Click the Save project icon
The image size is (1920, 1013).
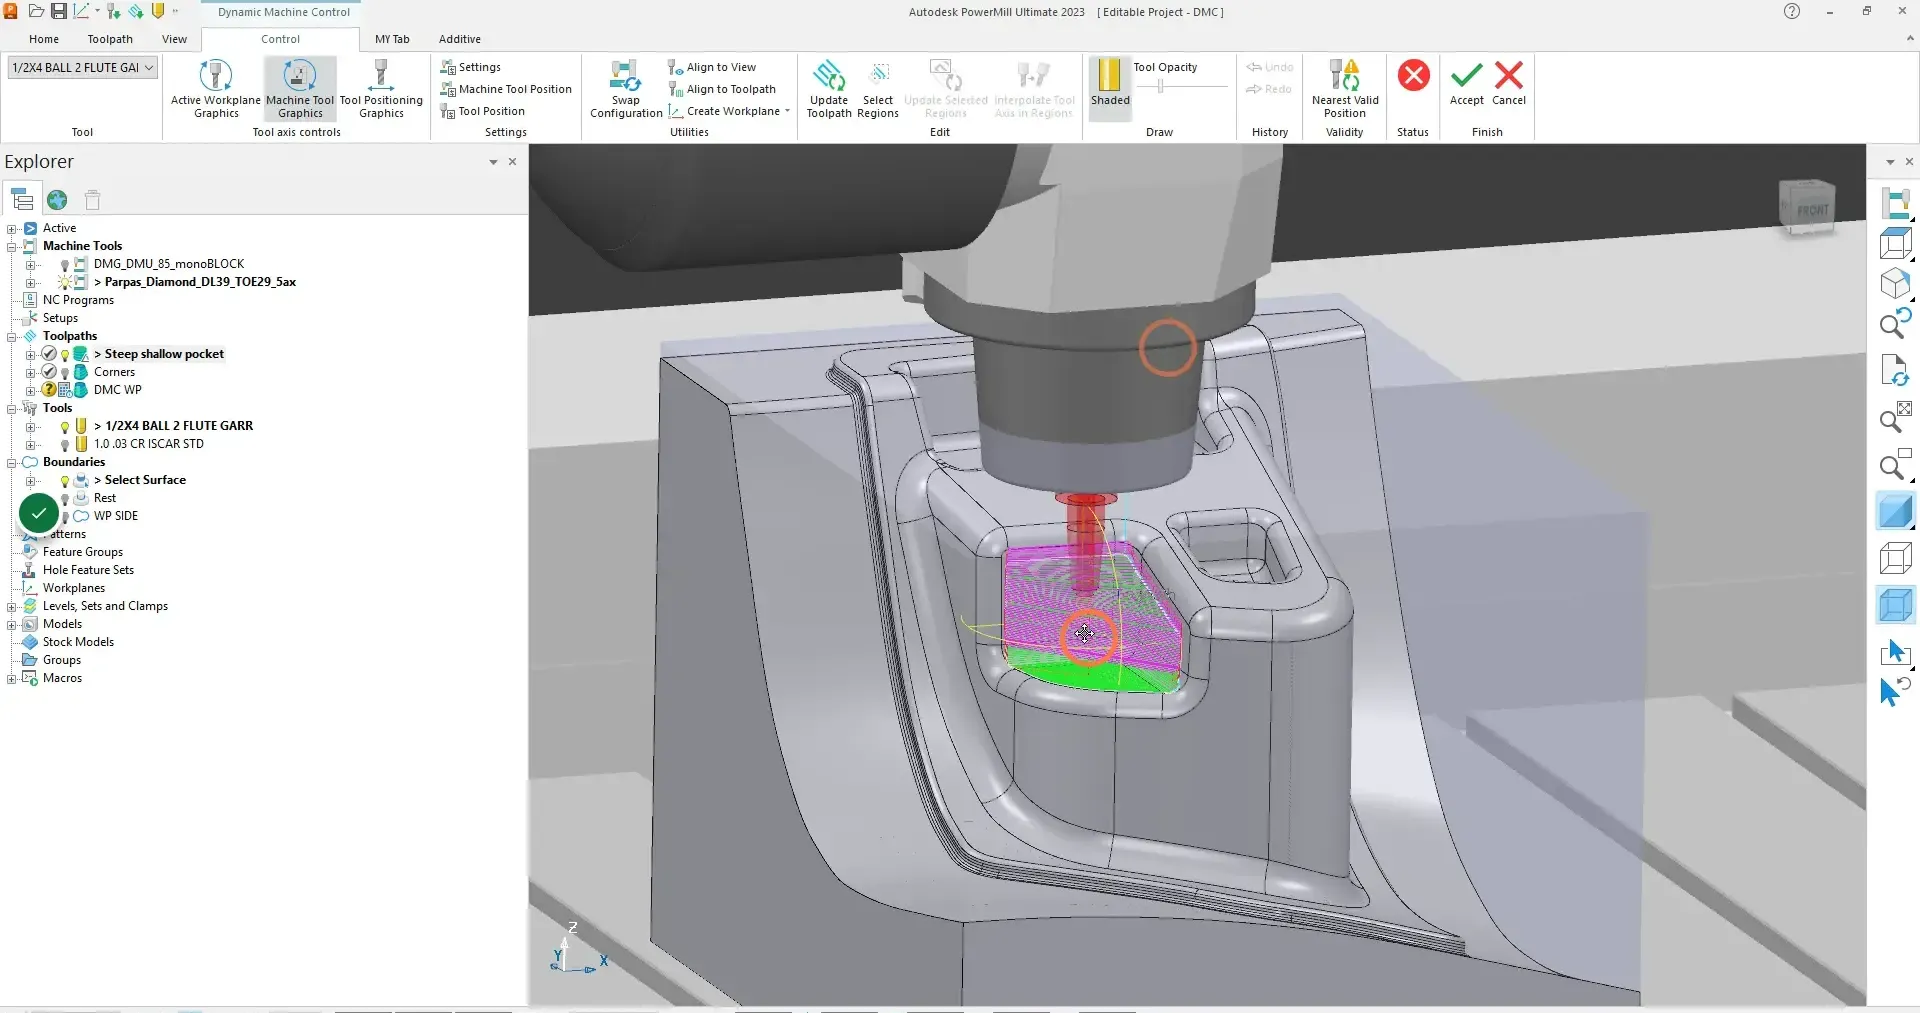pos(59,11)
